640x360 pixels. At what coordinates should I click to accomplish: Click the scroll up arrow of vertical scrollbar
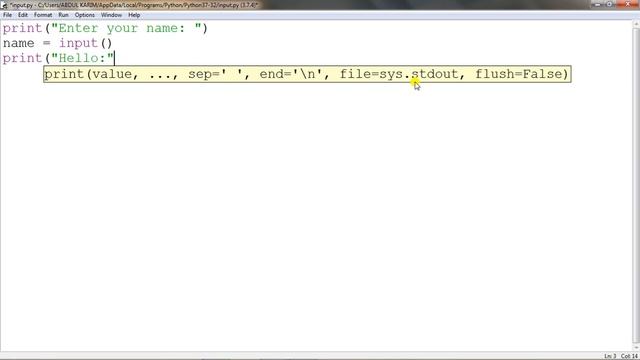click(x=636, y=24)
